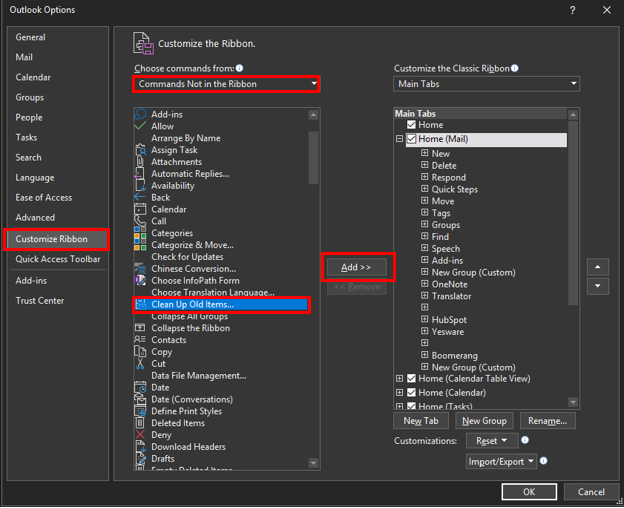Open the Reset customizations dropdown

[x=491, y=441]
